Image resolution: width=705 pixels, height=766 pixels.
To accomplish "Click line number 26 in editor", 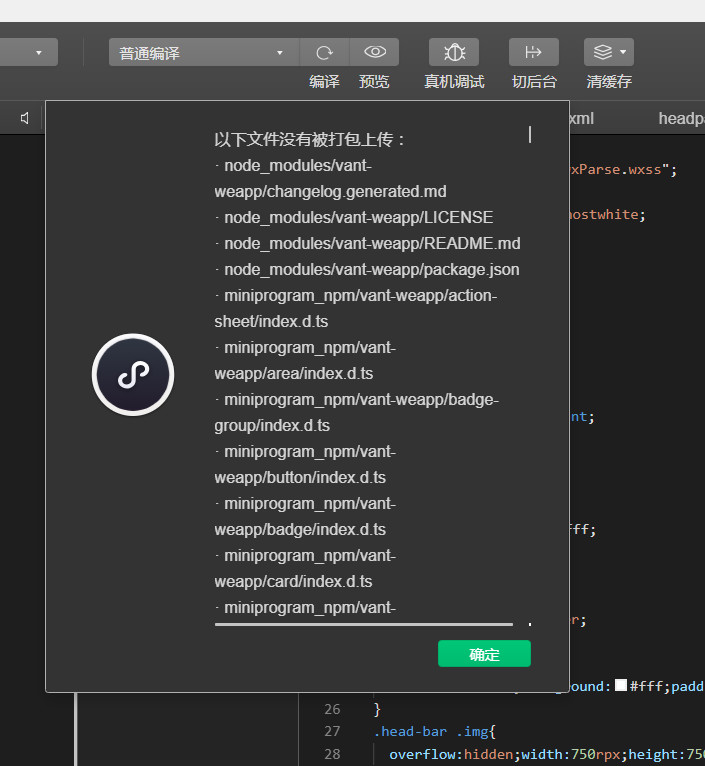I will 332,709.
